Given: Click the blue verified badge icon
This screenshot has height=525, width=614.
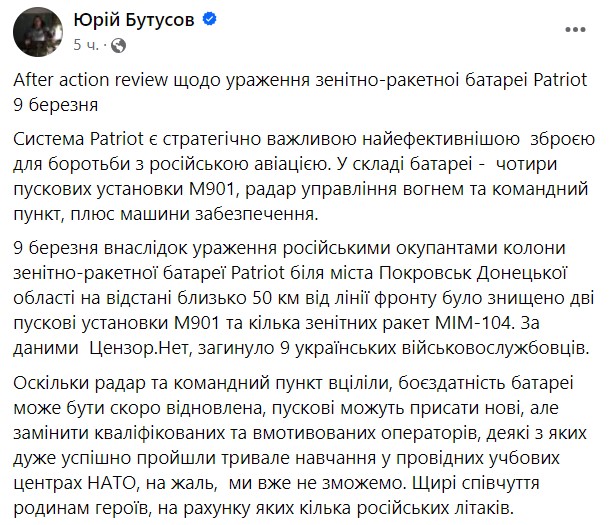Looking at the screenshot, I should pos(209,19).
